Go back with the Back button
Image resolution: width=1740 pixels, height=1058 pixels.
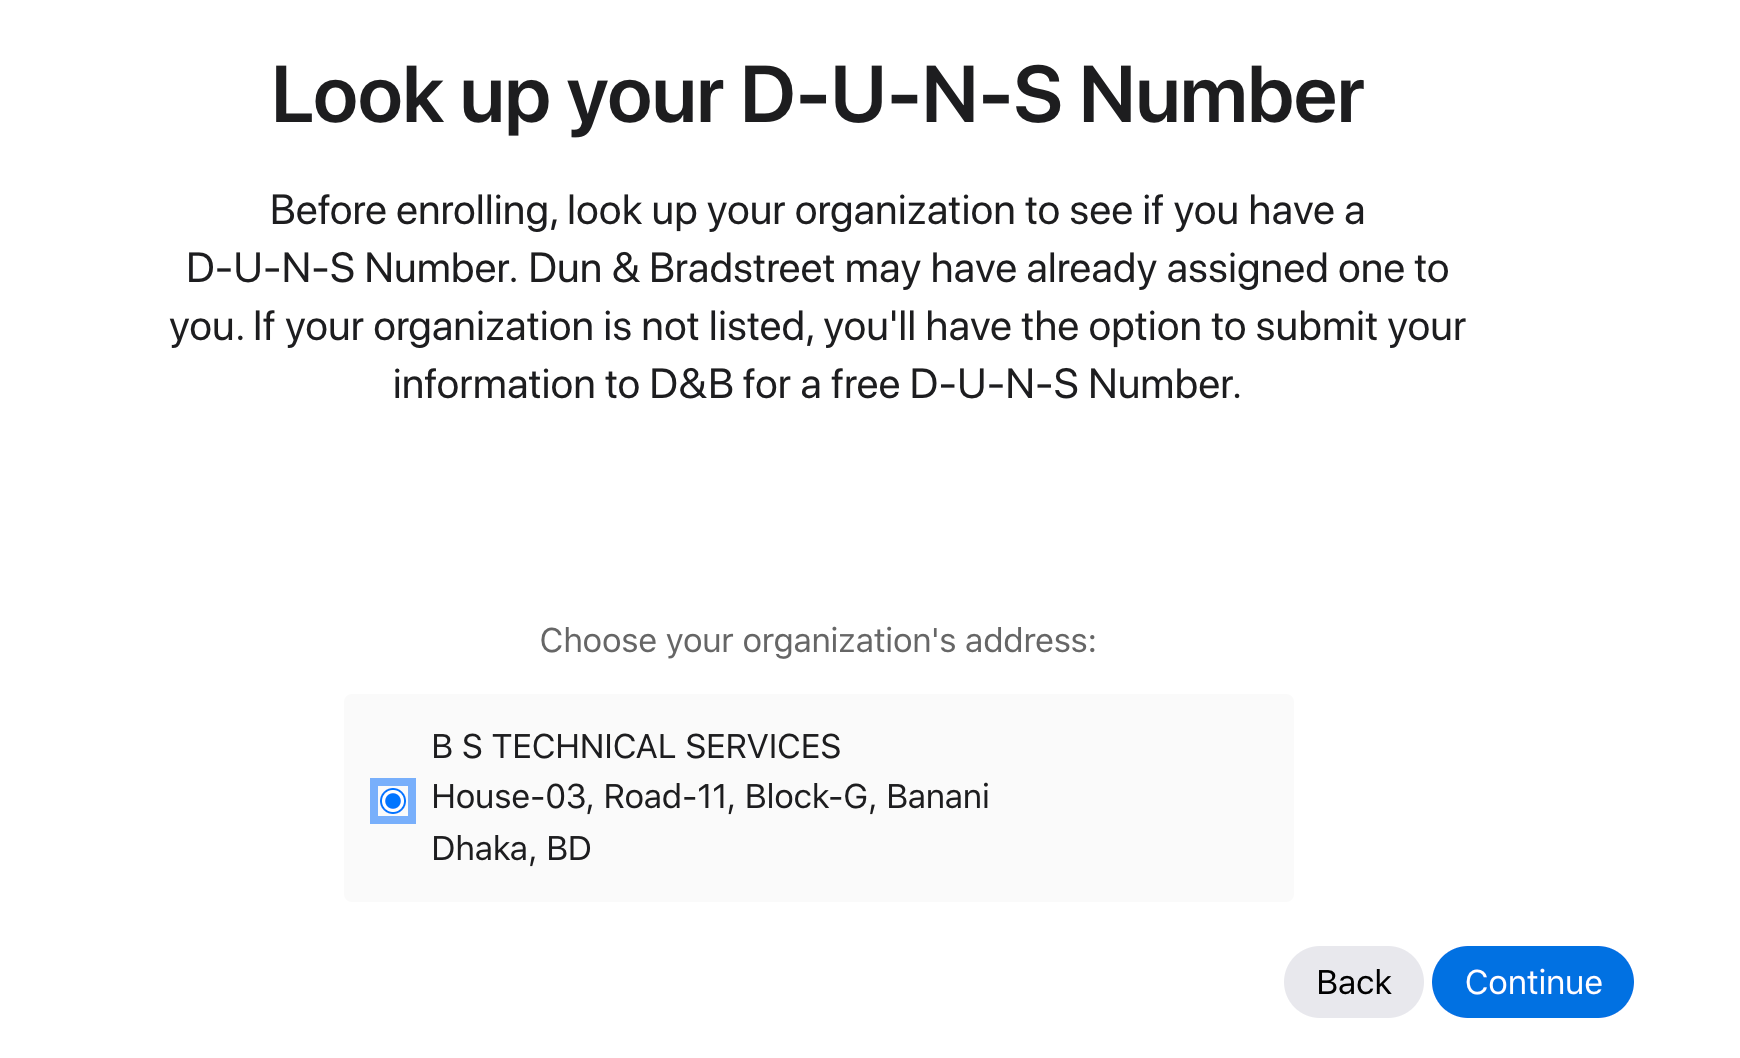[1353, 982]
